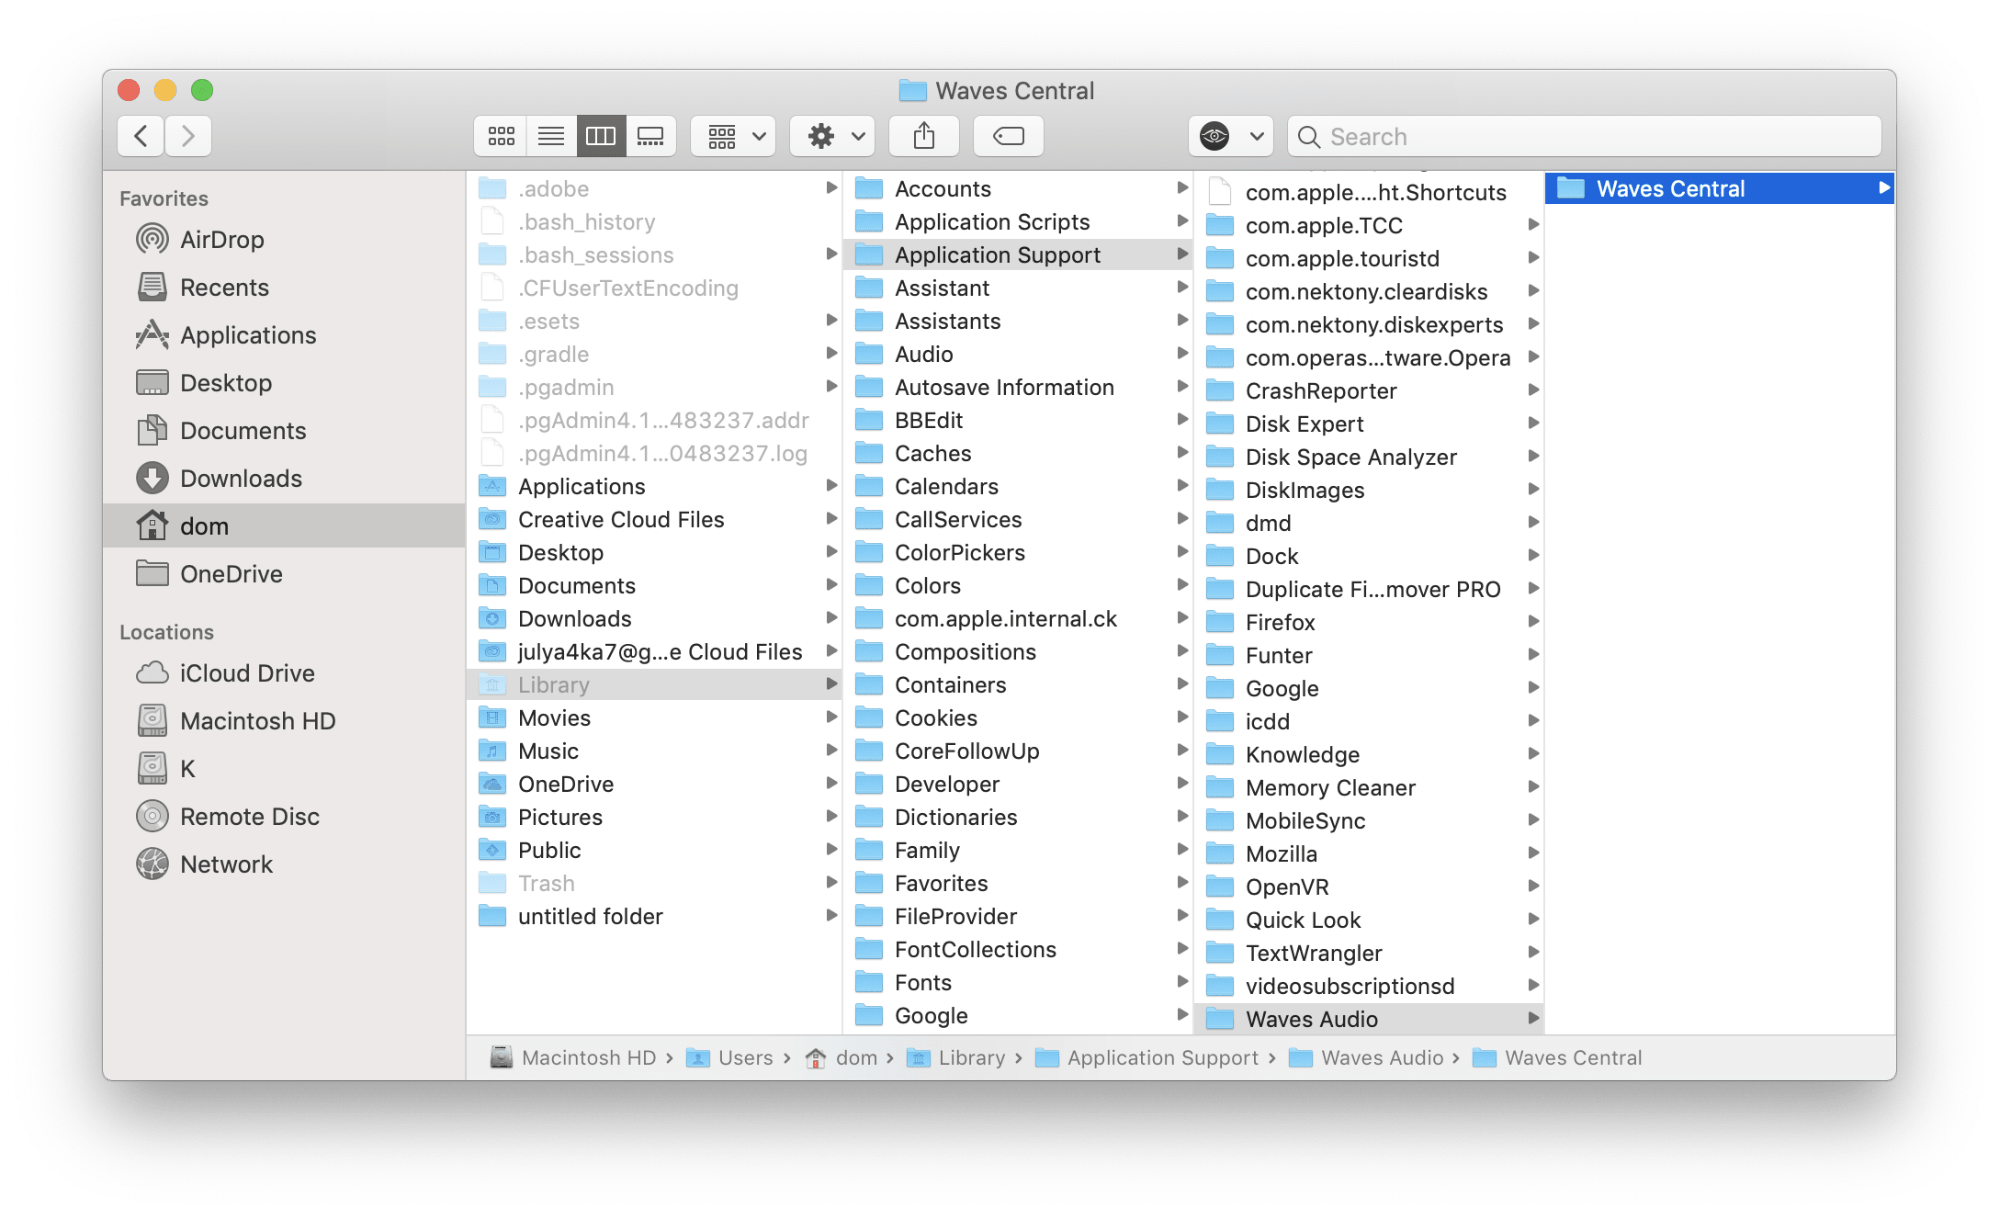Expand the Containers folder disclosure triangle
The height and width of the screenshot is (1217, 1999).
point(1184,686)
